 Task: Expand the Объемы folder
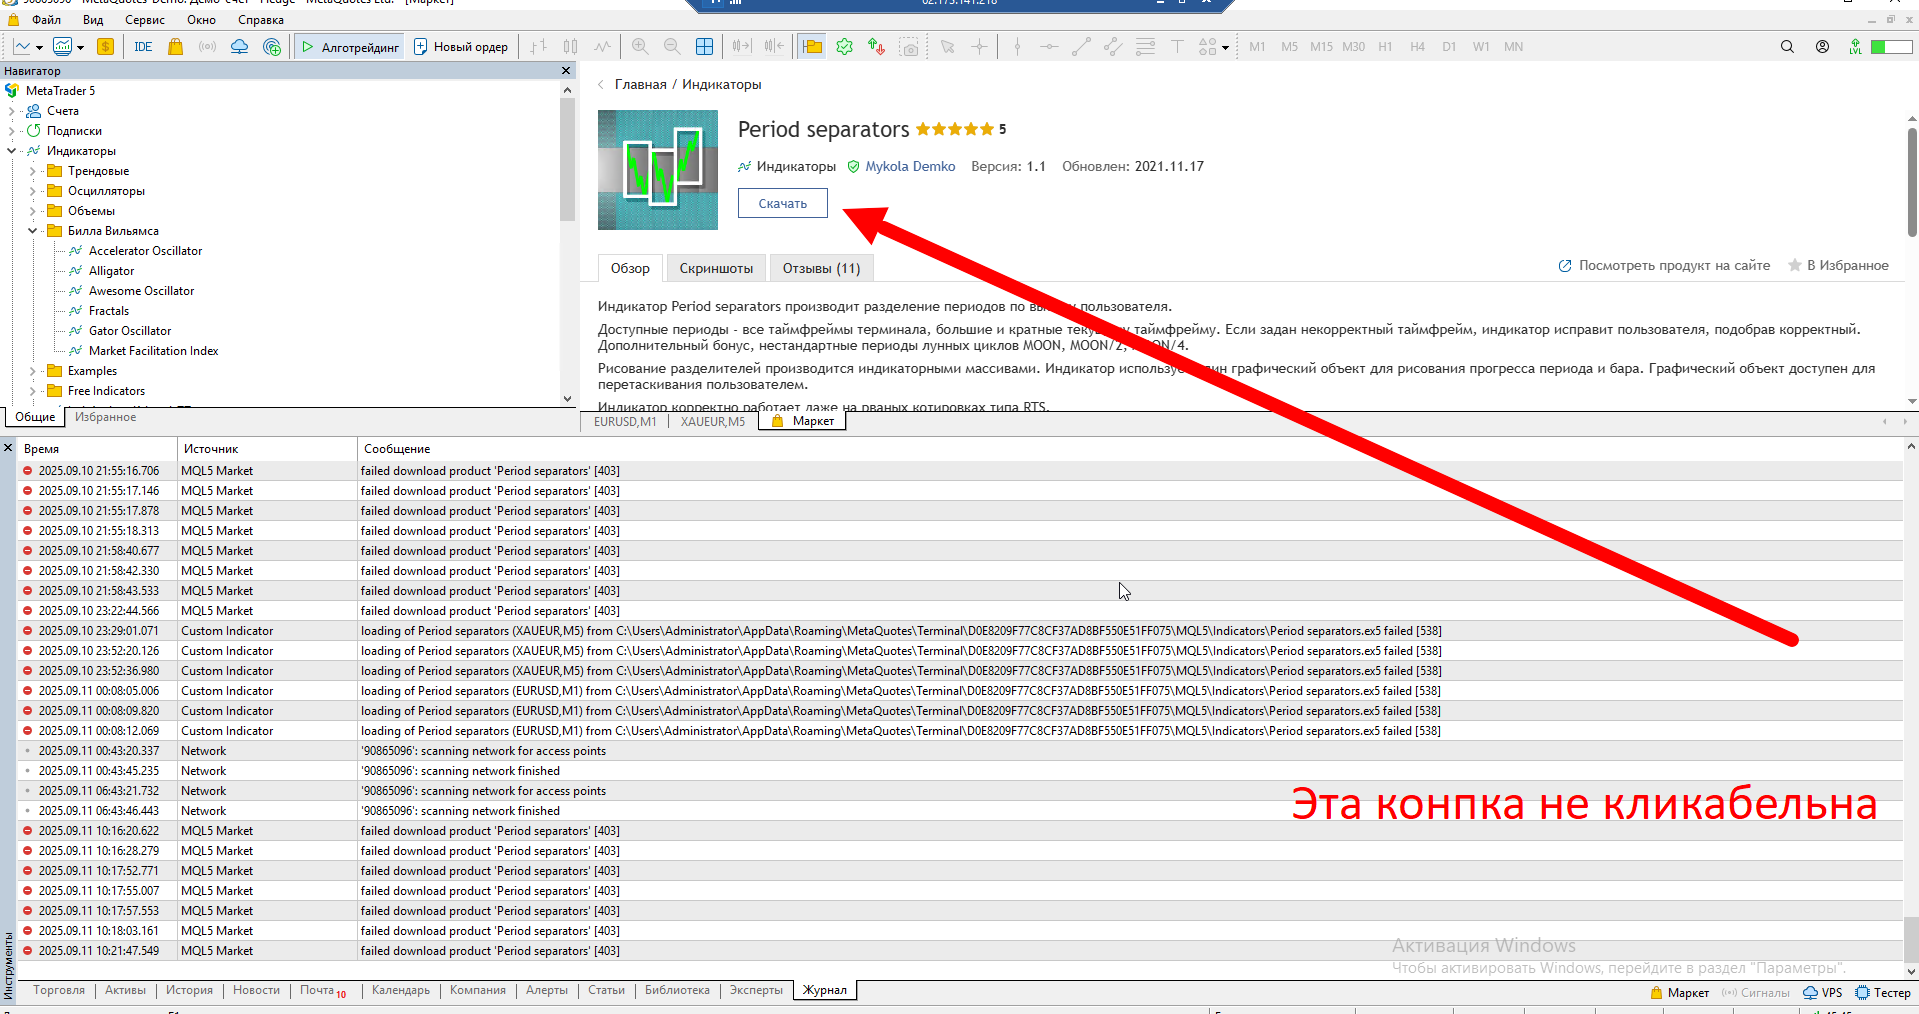(32, 211)
